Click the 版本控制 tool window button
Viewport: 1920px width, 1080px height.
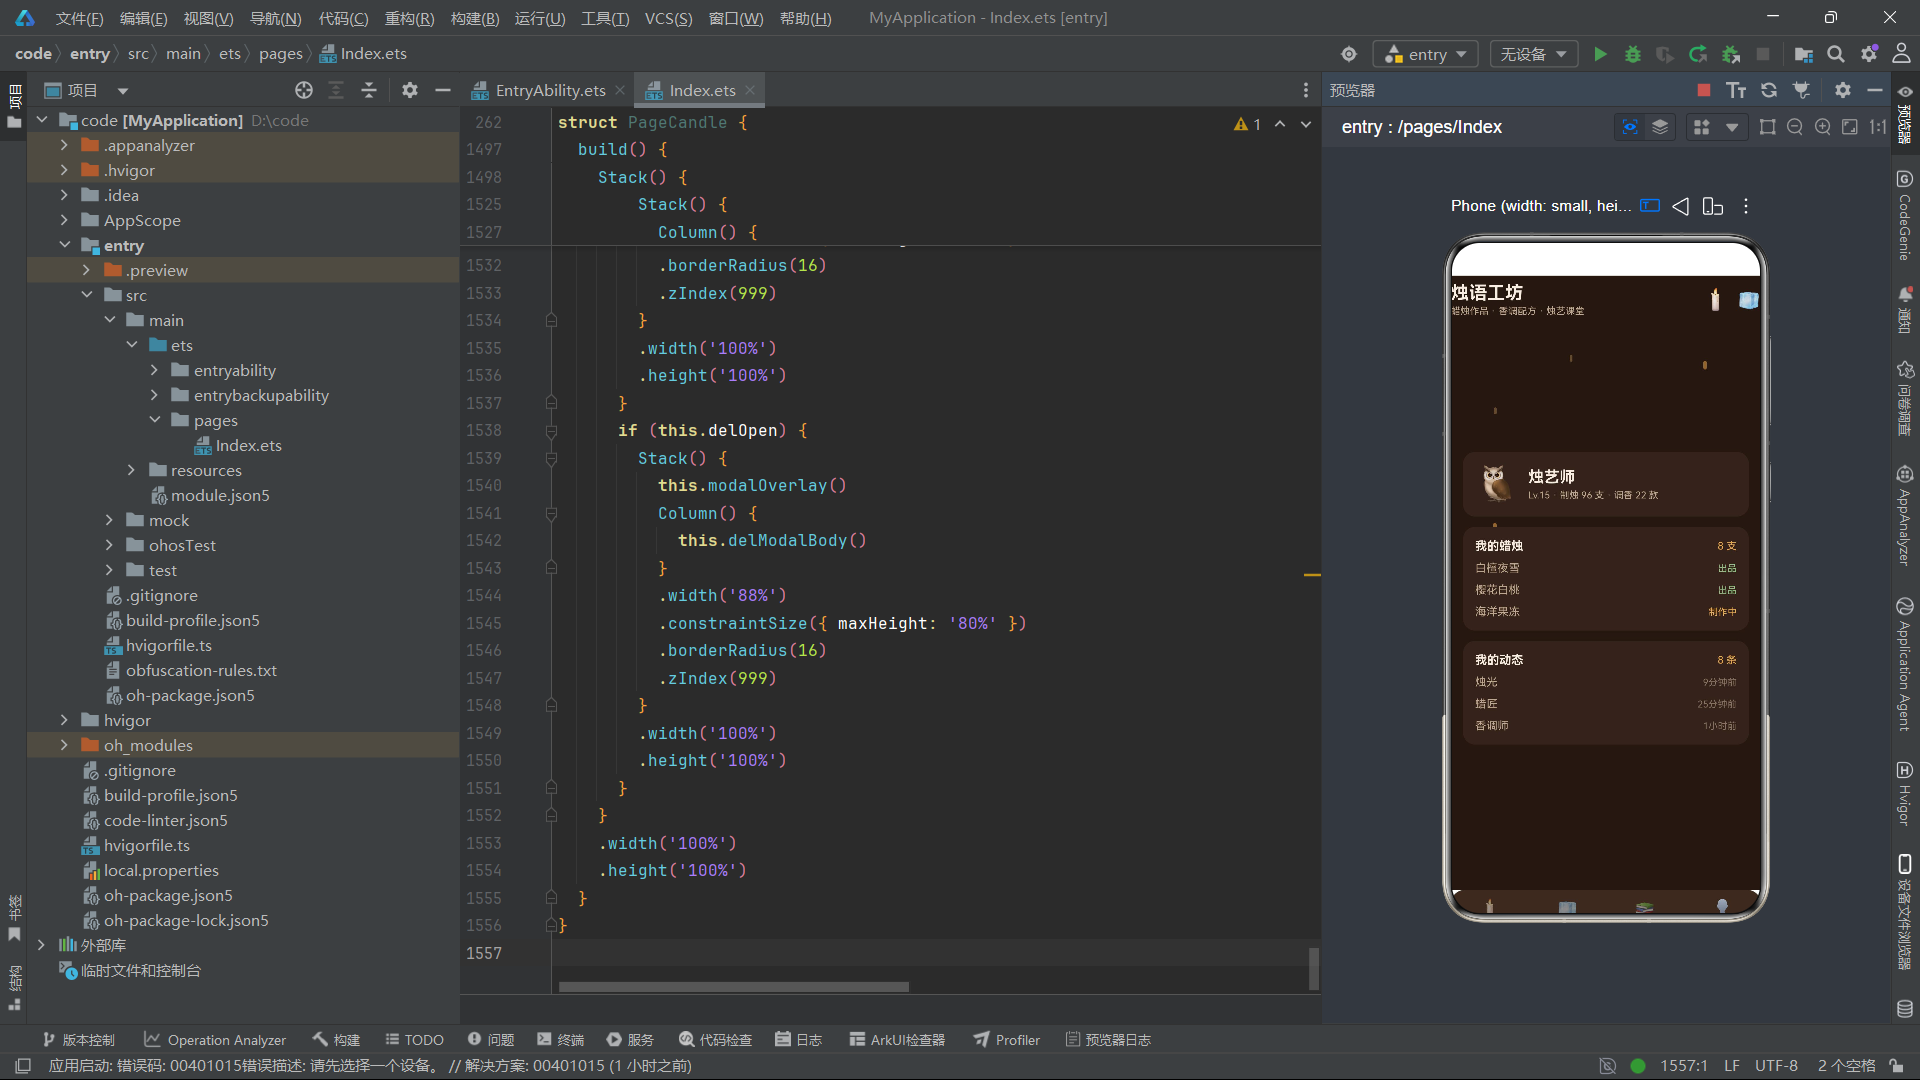pos(79,1040)
